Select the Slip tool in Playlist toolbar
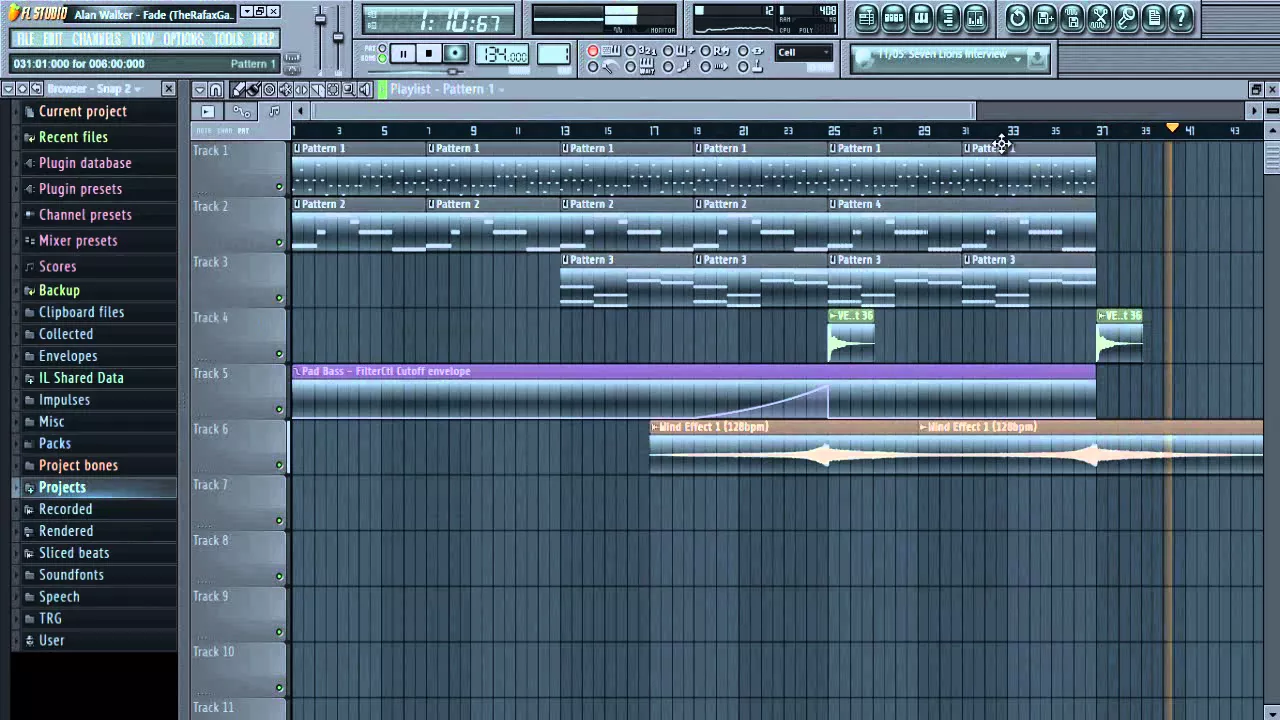The width and height of the screenshot is (1280, 720). coord(301,90)
